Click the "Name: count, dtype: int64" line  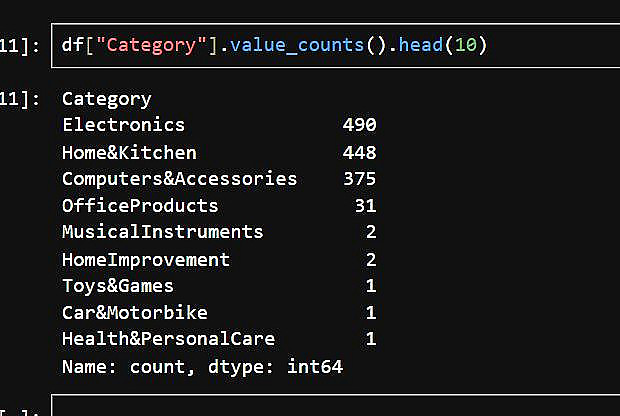(202, 366)
